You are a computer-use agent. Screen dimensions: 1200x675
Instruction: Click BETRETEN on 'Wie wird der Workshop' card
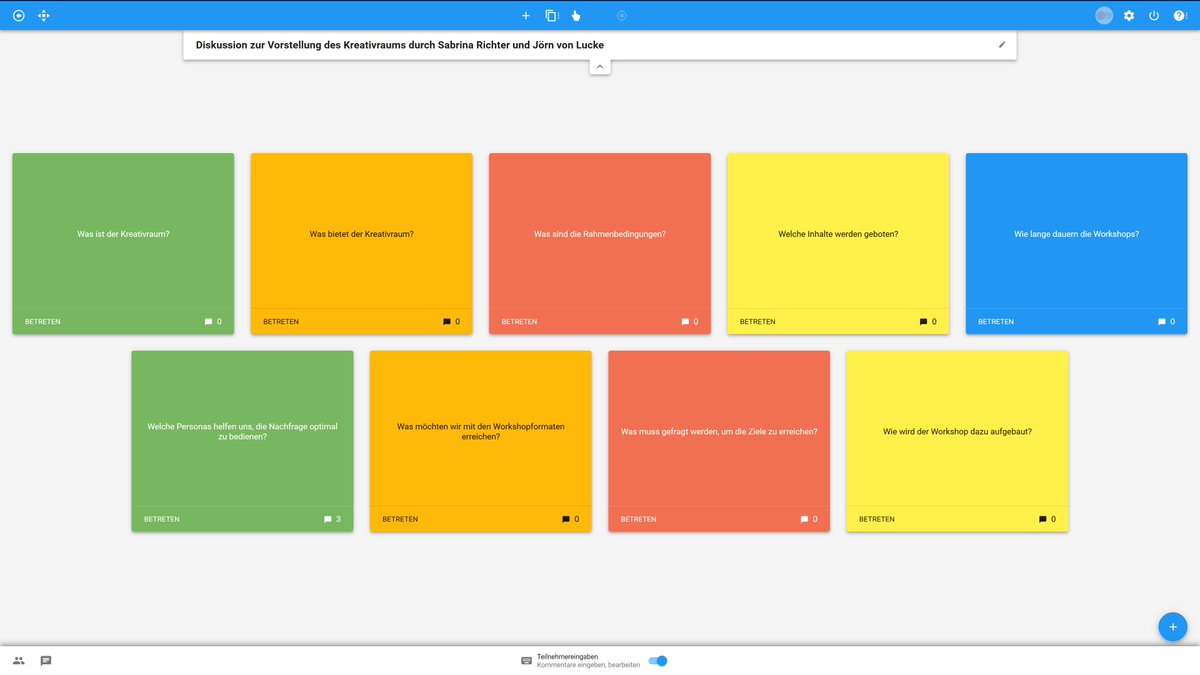[x=877, y=519]
